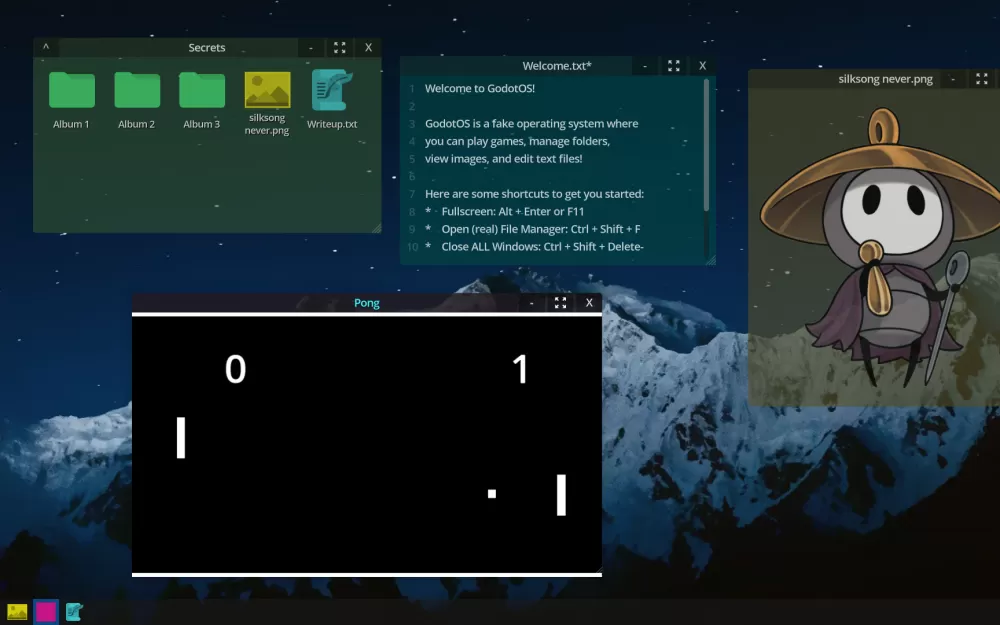1000x625 pixels.
Task: Click the ball in the Pong game
Action: 492,494
